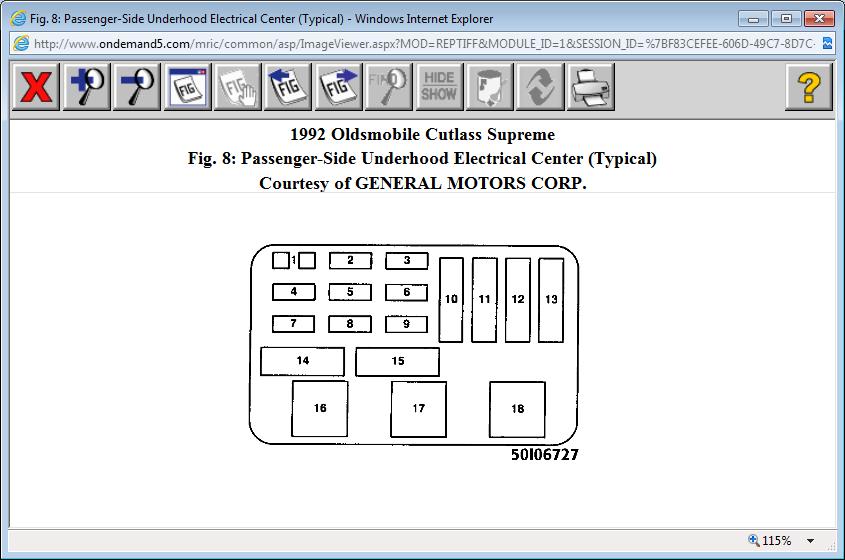The image size is (845, 560).
Task: Toggle the HIDE SHOW button
Action: point(439,87)
